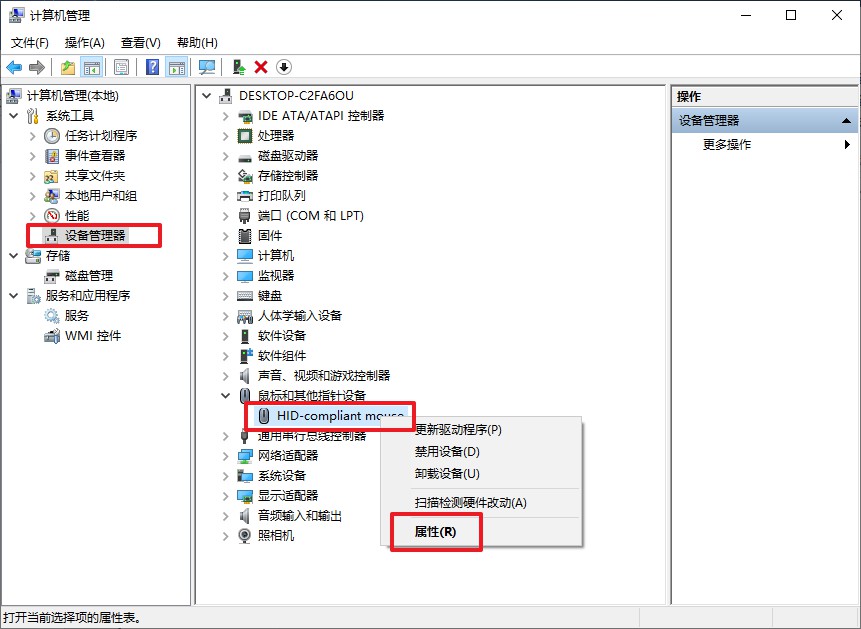Click the 本地用户和组 icon

52,196
